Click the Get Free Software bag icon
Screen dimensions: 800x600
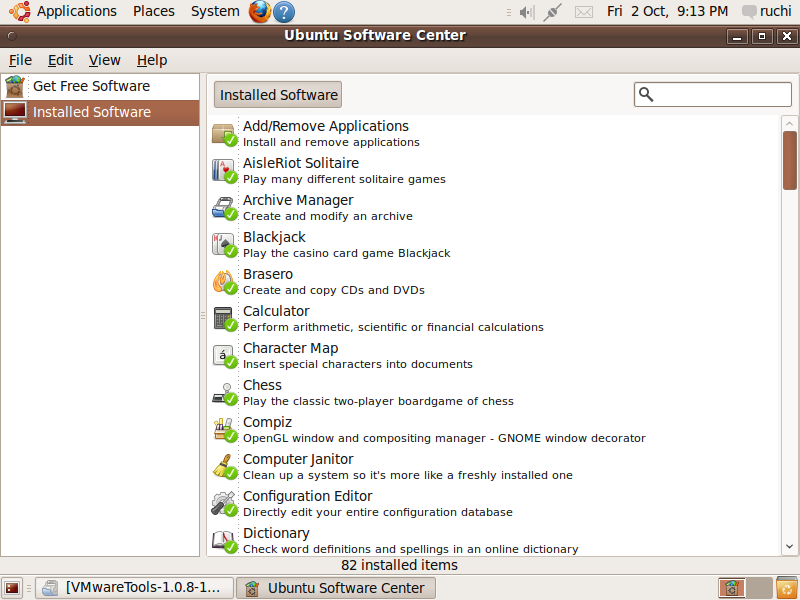tap(15, 86)
